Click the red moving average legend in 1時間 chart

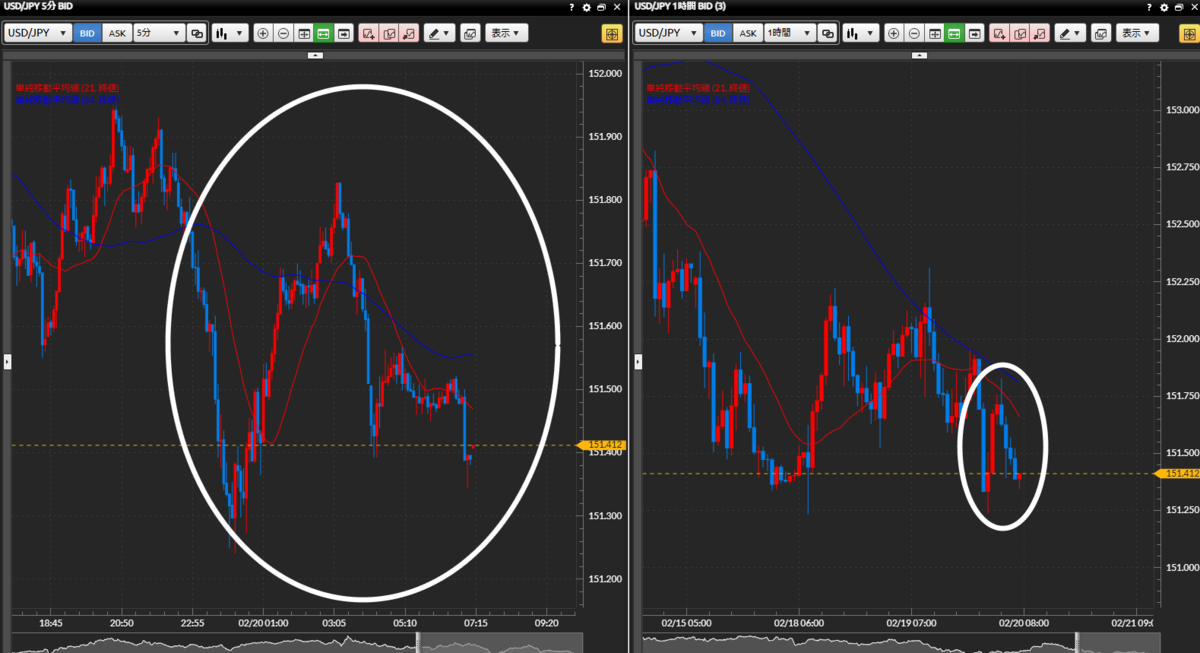[x=697, y=88]
